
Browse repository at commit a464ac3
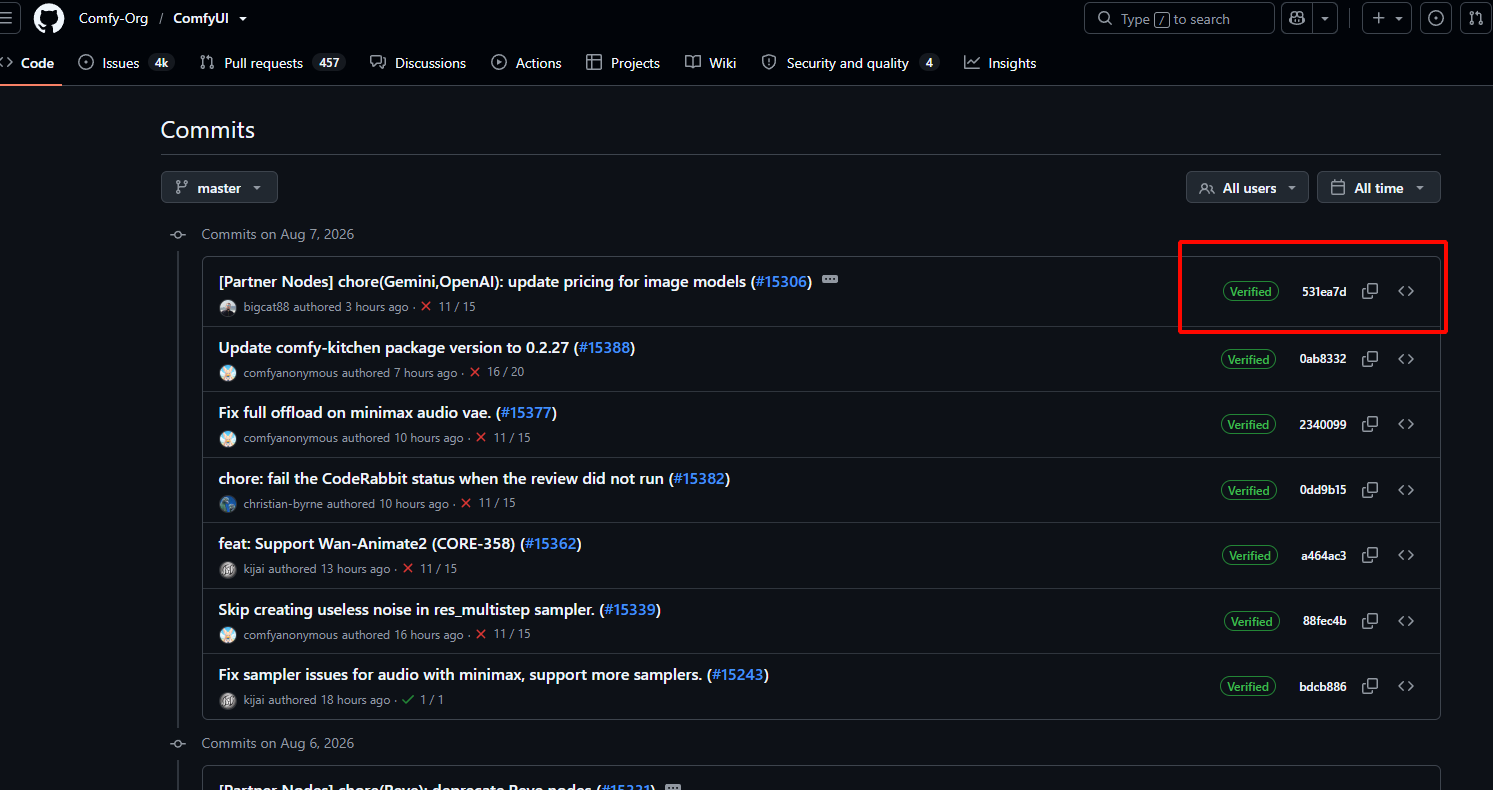[1406, 555]
